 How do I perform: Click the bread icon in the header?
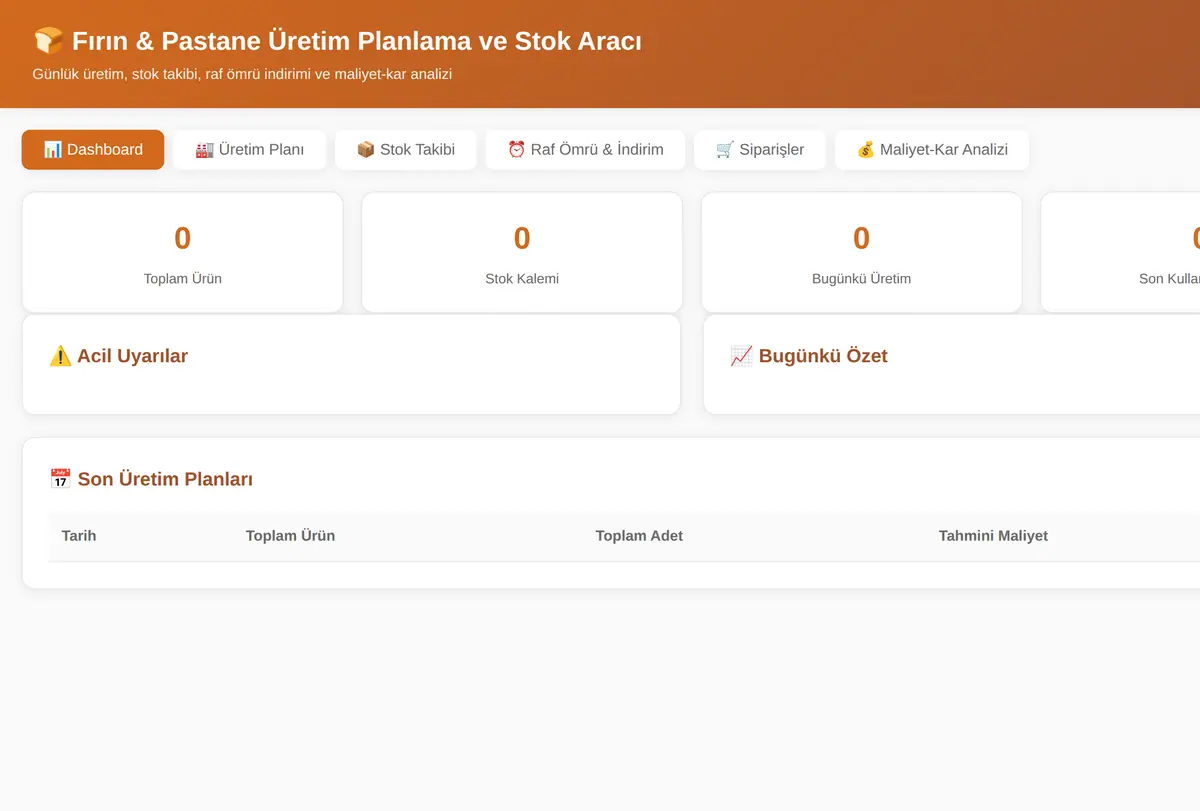[49, 41]
